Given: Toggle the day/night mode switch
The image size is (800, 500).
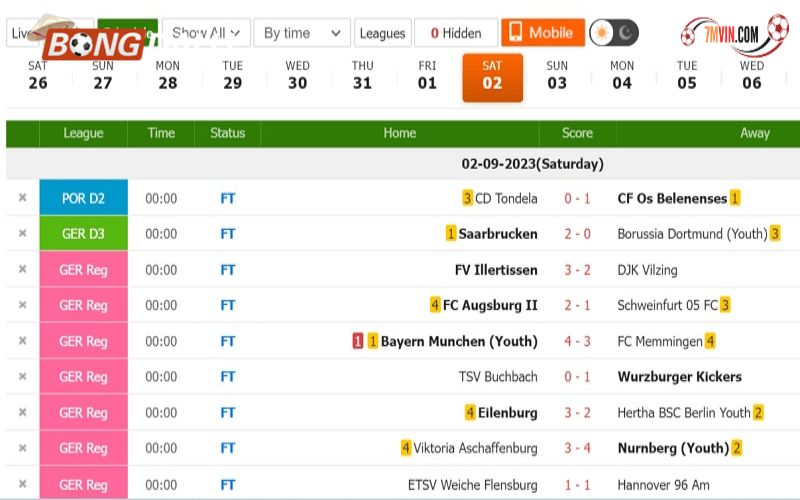Looking at the screenshot, I should pos(614,33).
